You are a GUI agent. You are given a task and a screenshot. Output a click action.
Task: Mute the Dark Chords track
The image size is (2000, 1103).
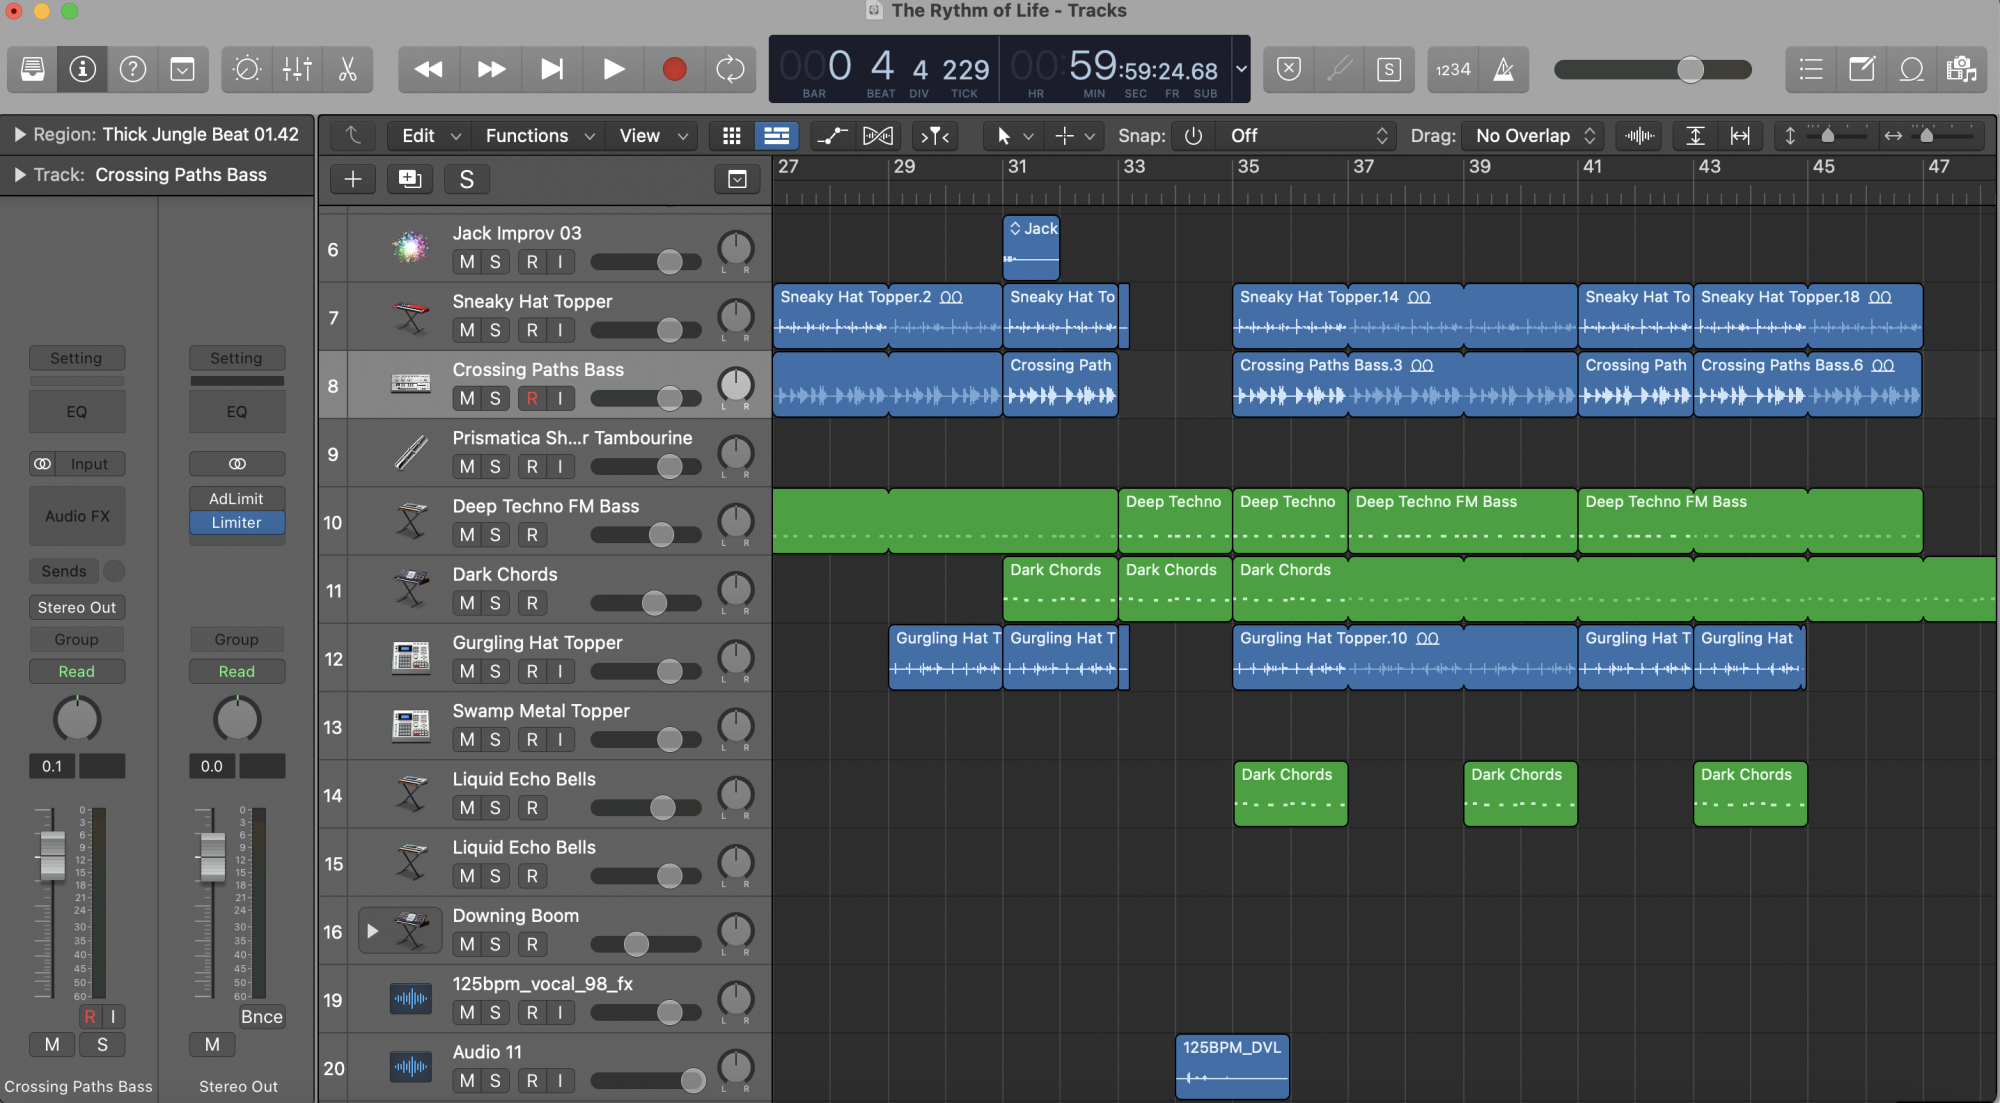(466, 603)
